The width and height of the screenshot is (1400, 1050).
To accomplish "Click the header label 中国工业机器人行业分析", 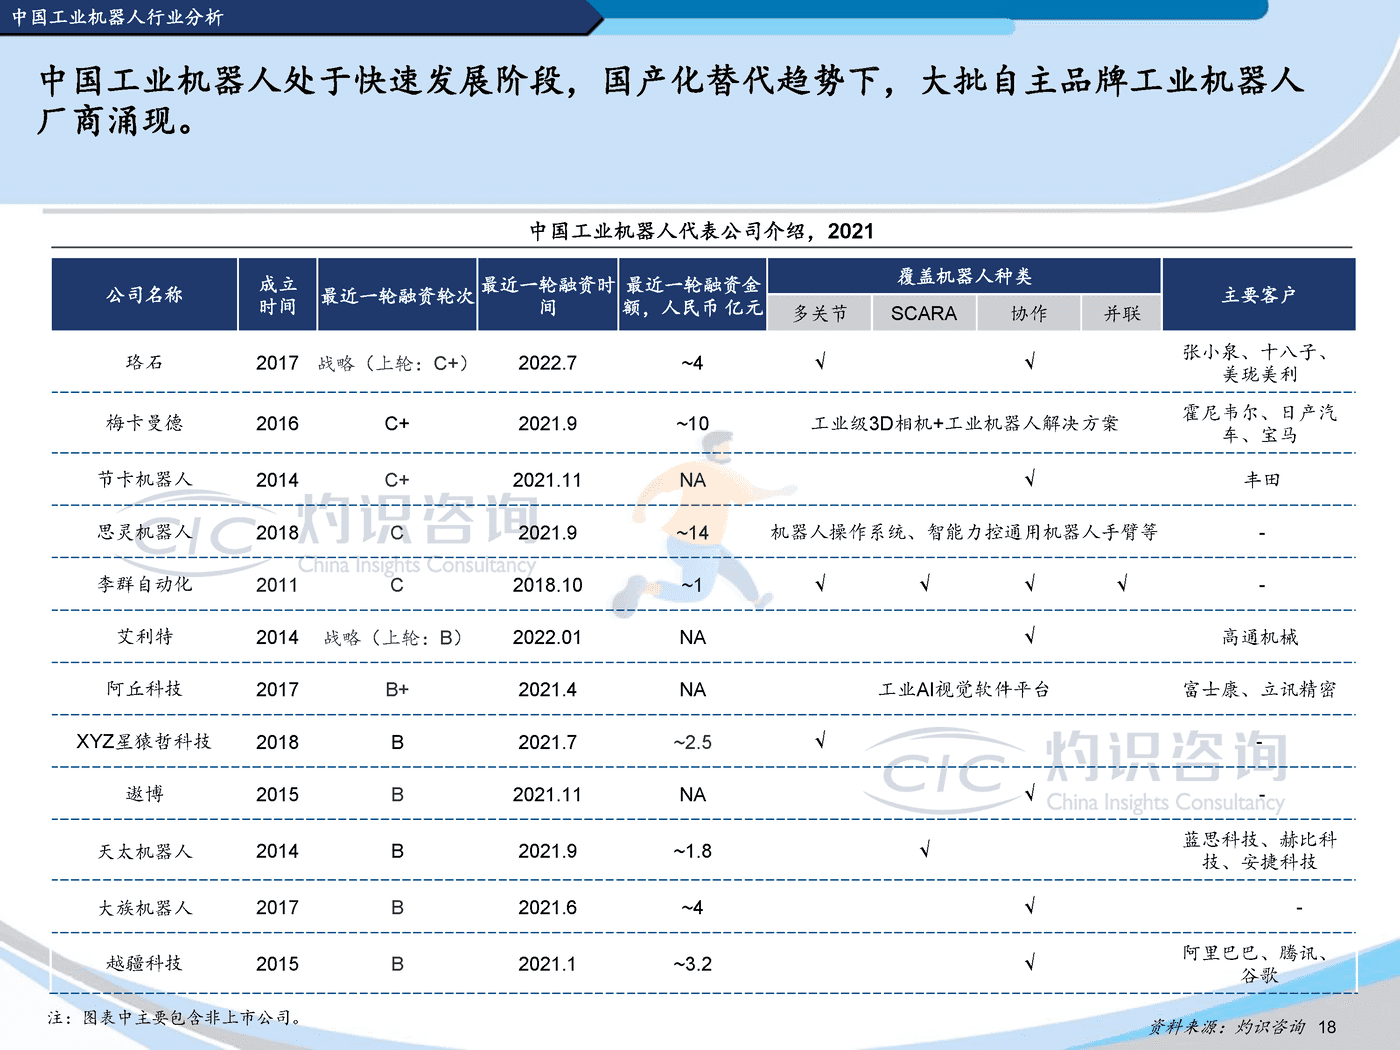I will point(118,17).
